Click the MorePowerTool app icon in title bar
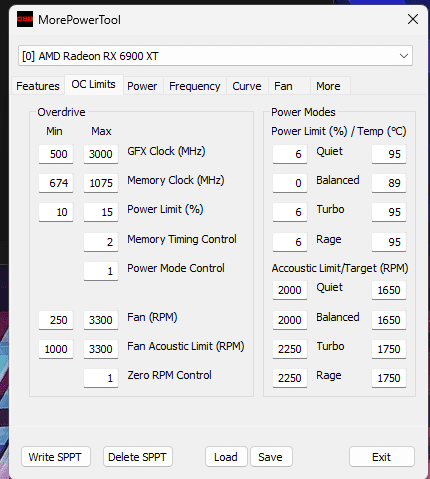This screenshot has width=430, height=479. coord(25,19)
